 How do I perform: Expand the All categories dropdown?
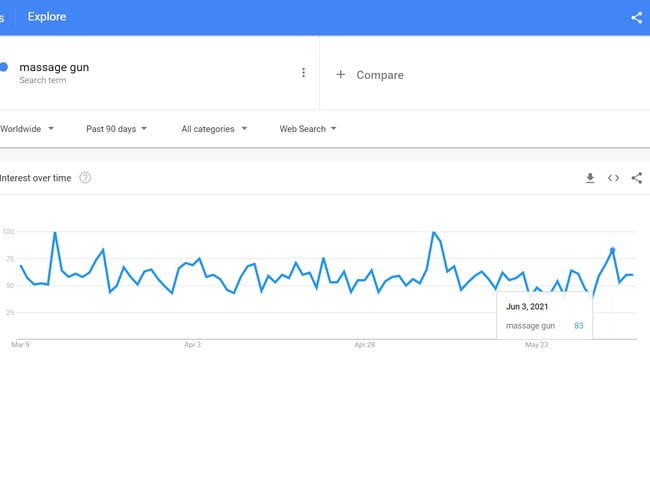point(213,129)
